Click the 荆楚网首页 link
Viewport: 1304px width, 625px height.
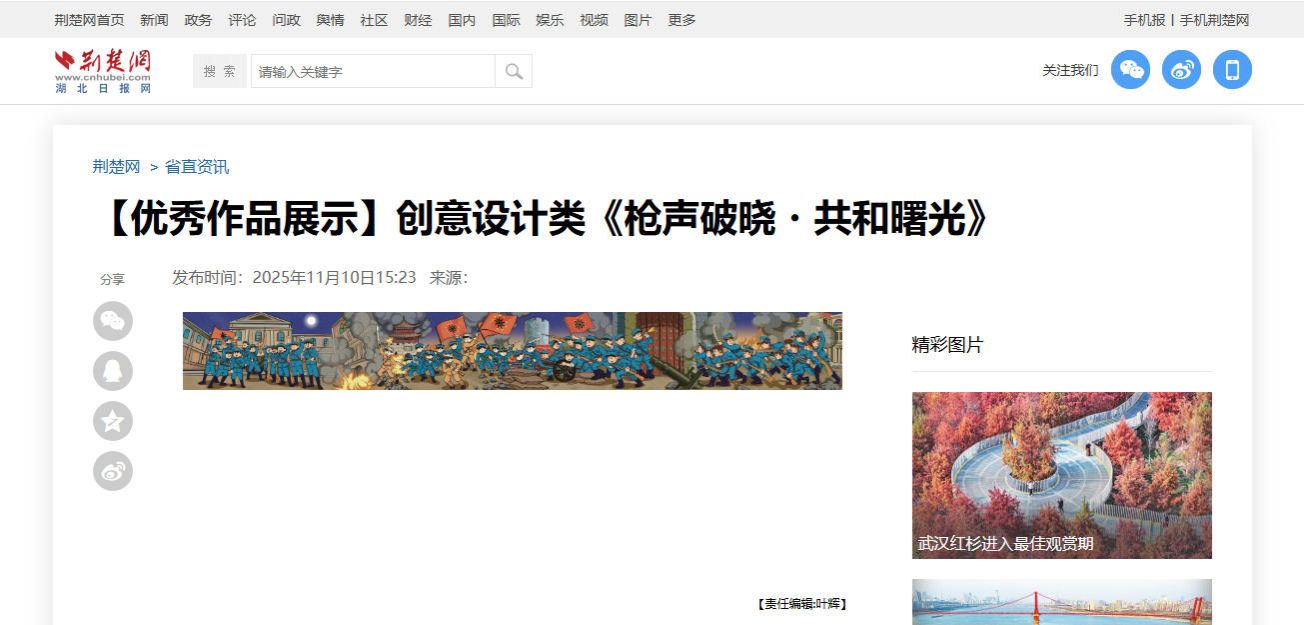pyautogui.click(x=90, y=20)
